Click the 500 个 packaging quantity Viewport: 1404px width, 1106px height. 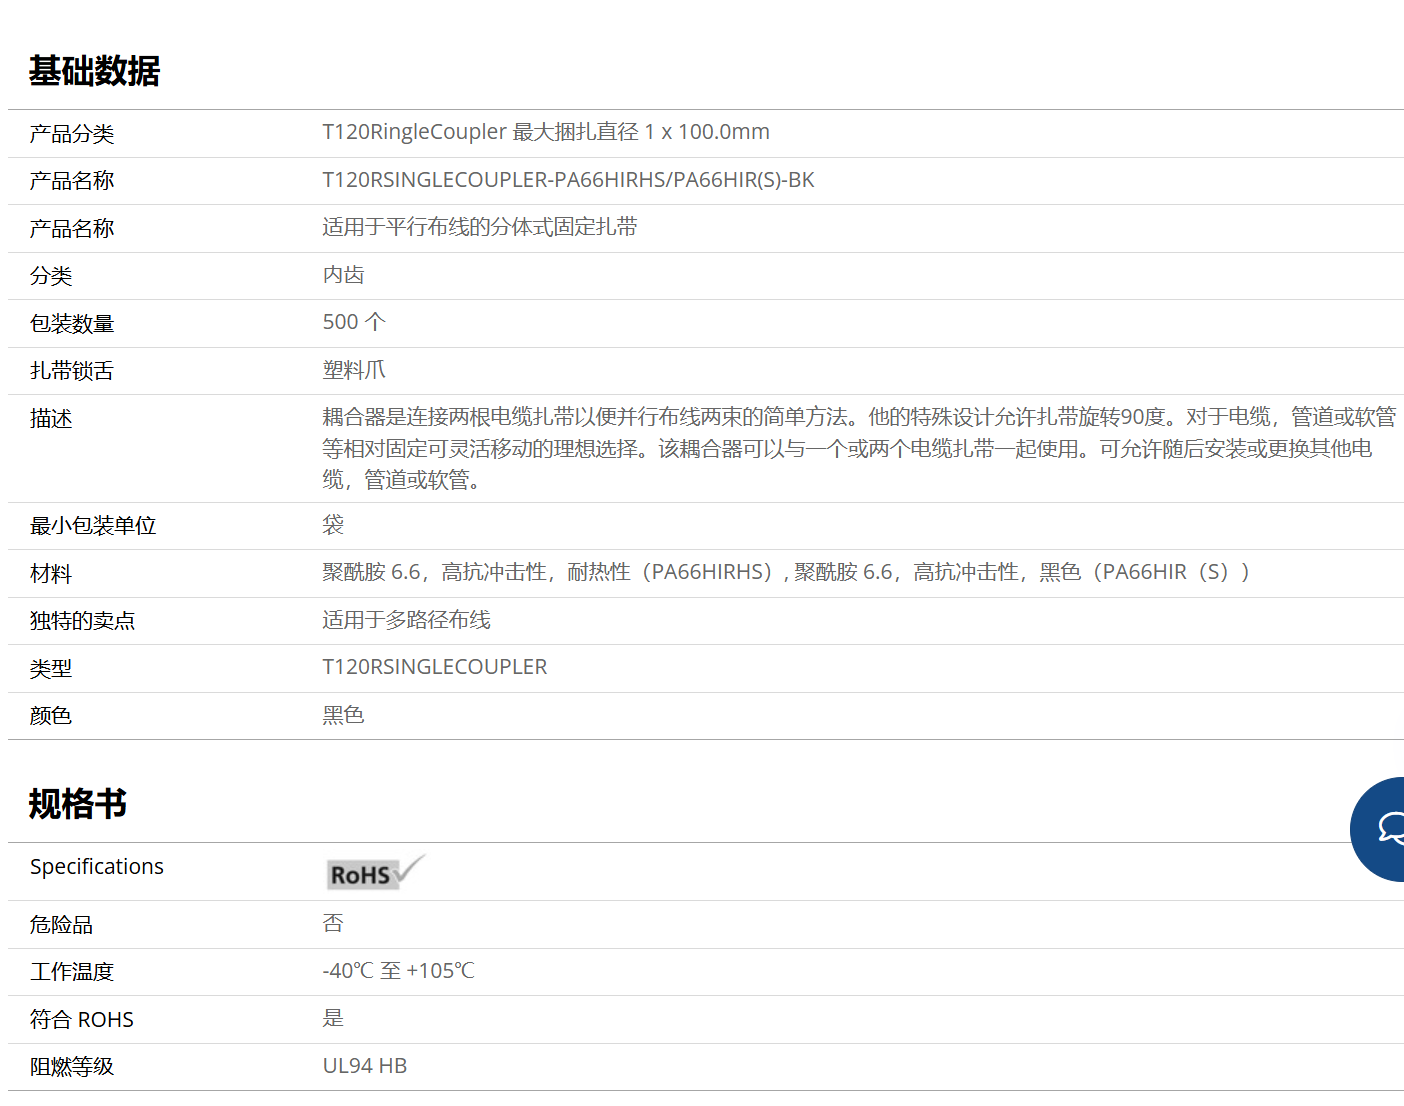pyautogui.click(x=354, y=322)
